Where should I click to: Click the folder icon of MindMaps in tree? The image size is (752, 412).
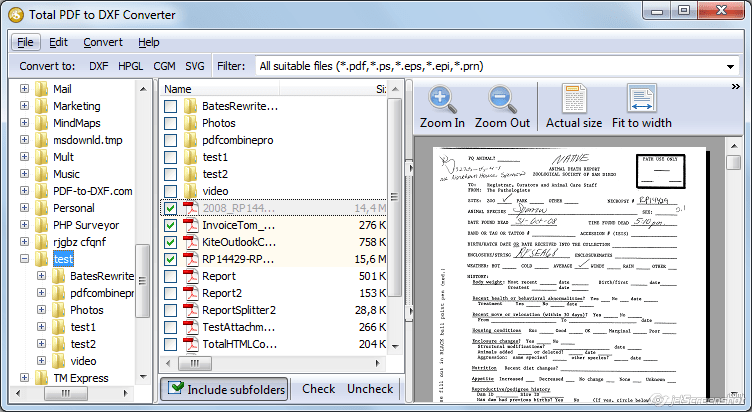point(42,123)
